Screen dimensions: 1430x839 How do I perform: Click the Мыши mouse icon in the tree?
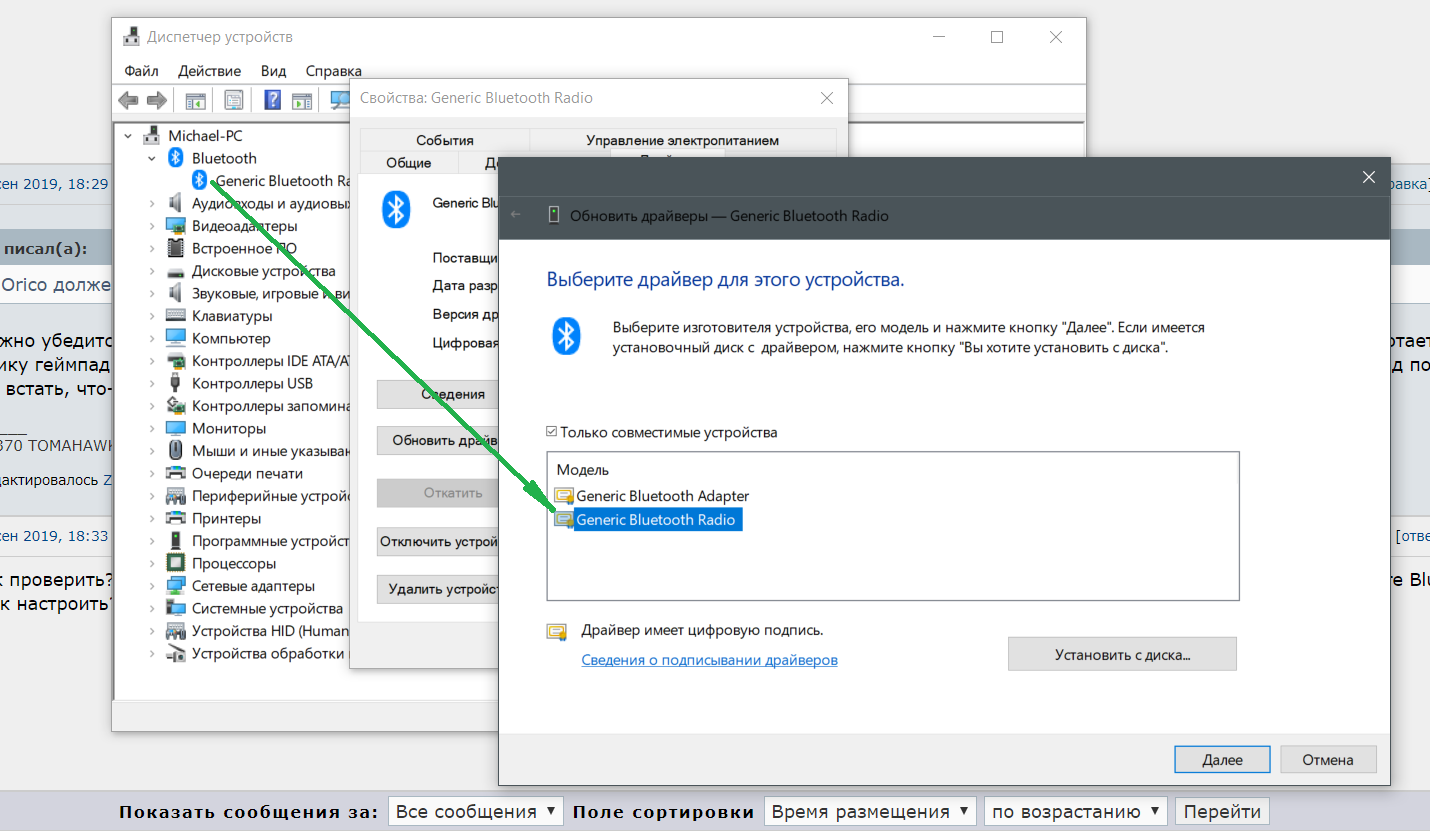176,451
